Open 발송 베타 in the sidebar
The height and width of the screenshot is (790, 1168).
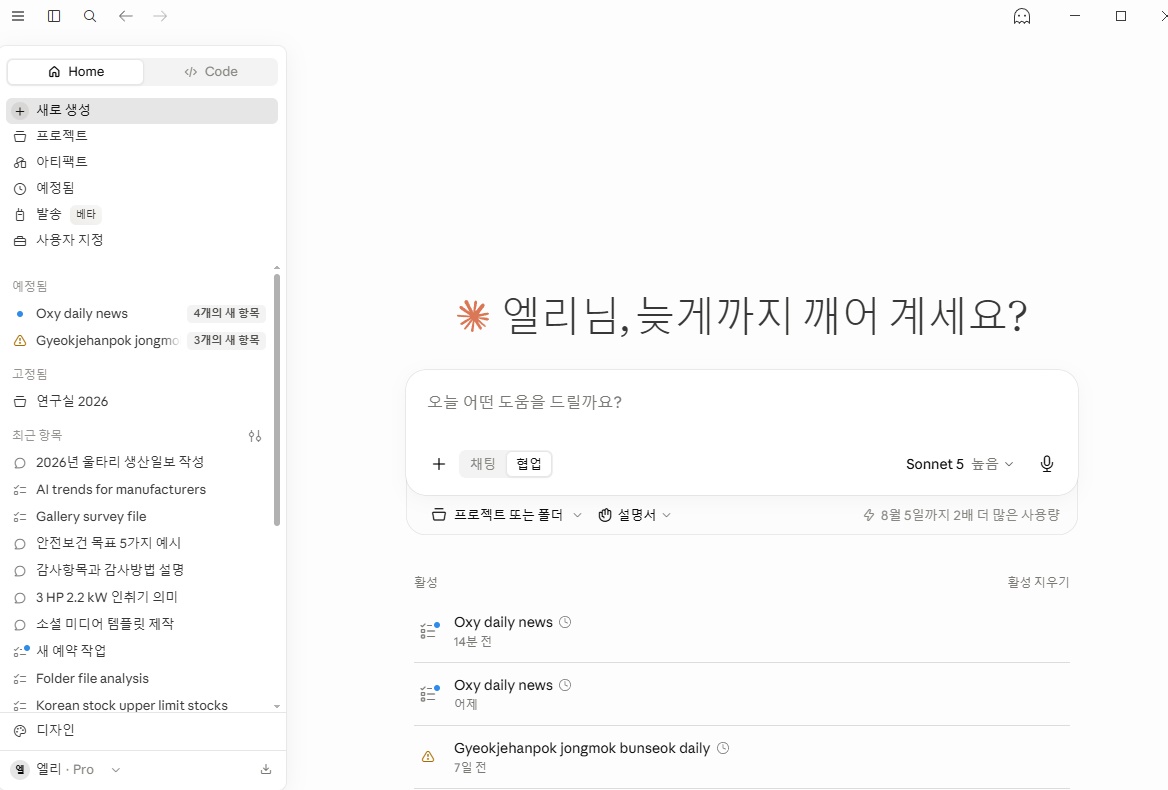[142, 214]
